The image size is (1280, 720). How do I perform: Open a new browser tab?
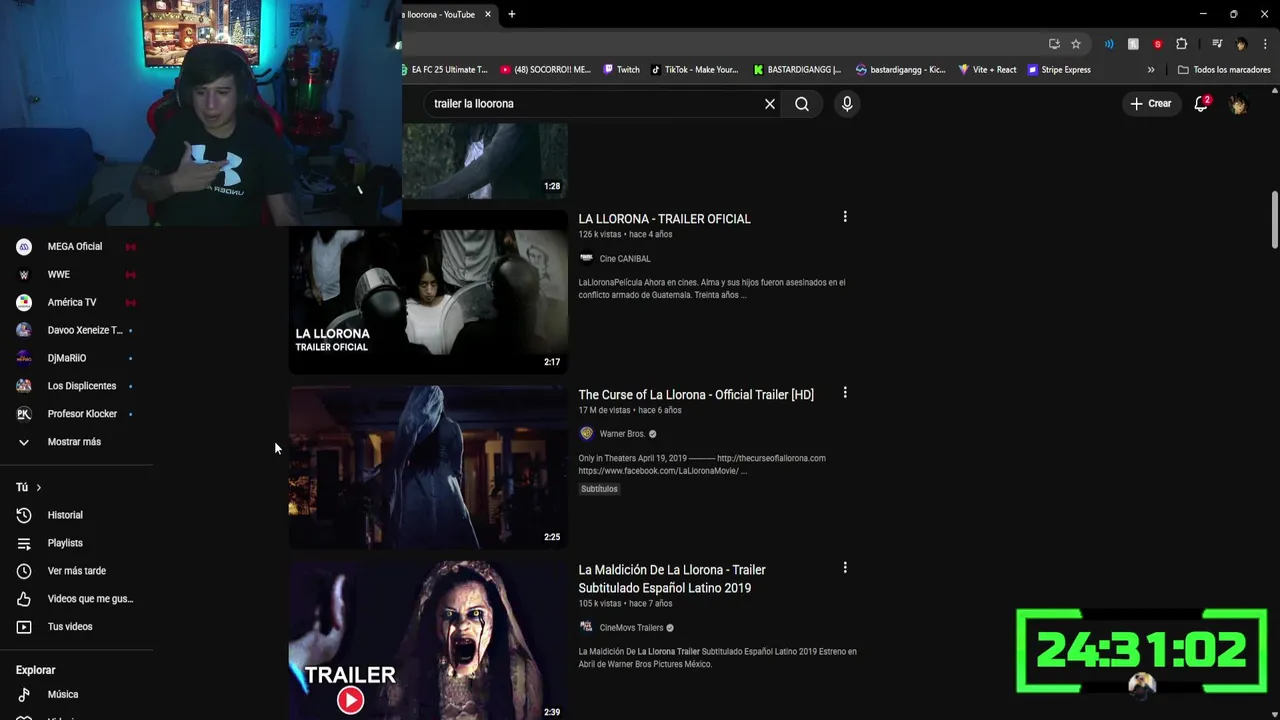pos(512,14)
